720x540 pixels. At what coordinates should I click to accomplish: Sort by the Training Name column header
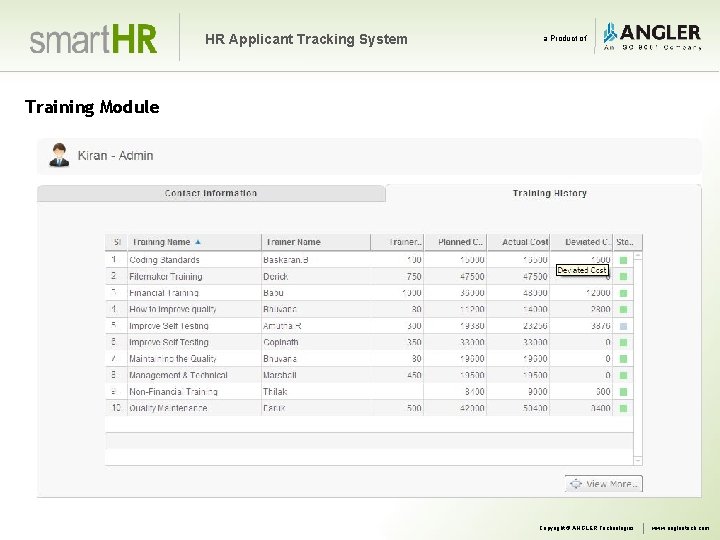[x=194, y=242]
